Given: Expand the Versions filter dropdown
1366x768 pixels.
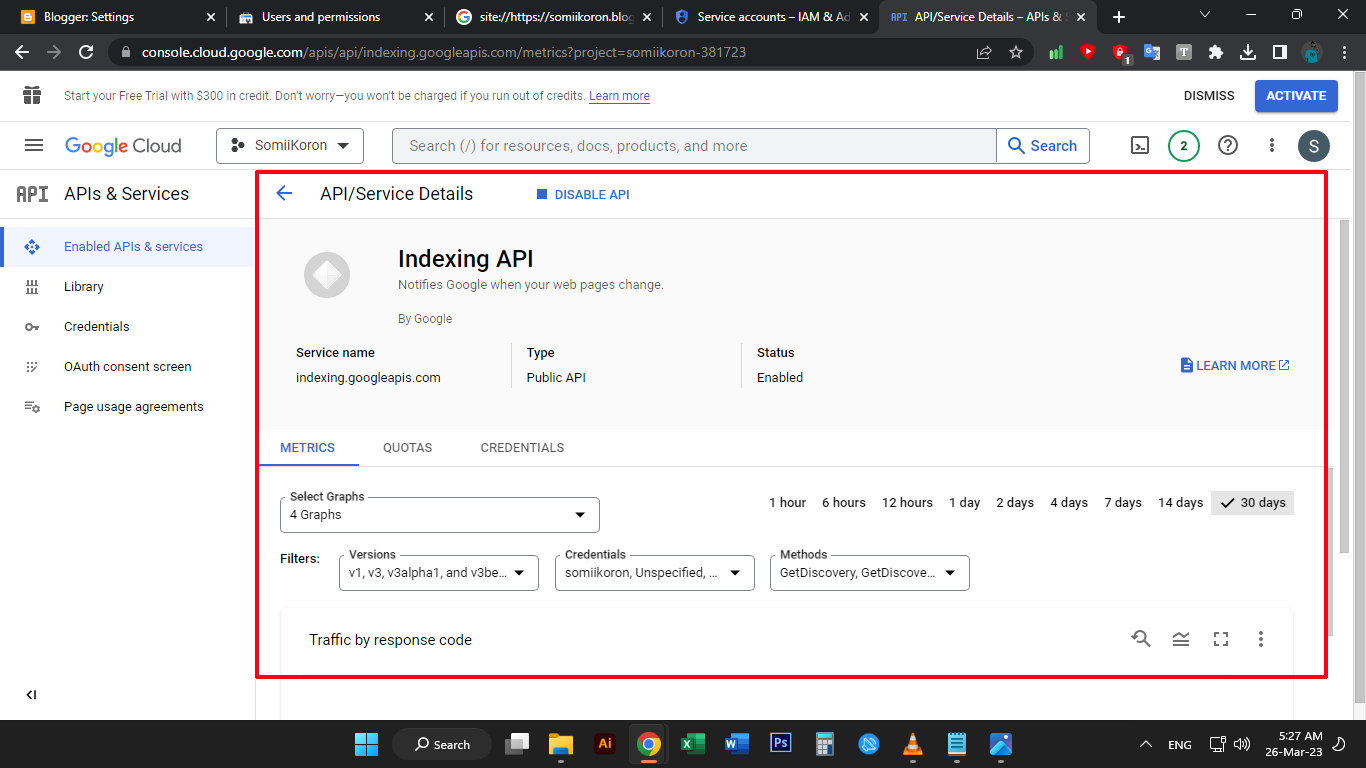Looking at the screenshot, I should [x=439, y=573].
